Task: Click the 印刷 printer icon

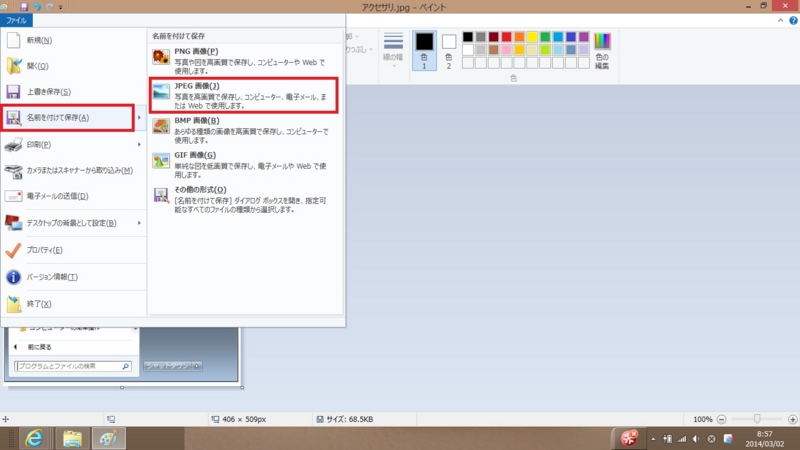Action: (x=13, y=145)
